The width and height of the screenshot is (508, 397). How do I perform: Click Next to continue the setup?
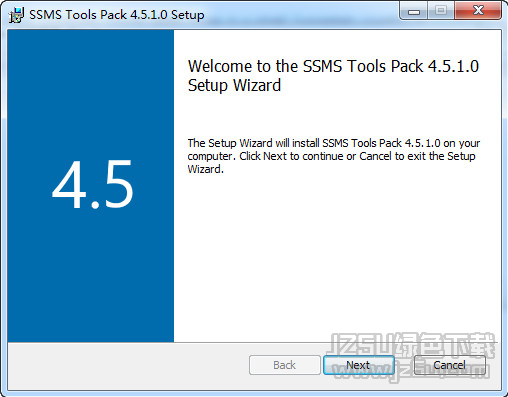click(359, 365)
